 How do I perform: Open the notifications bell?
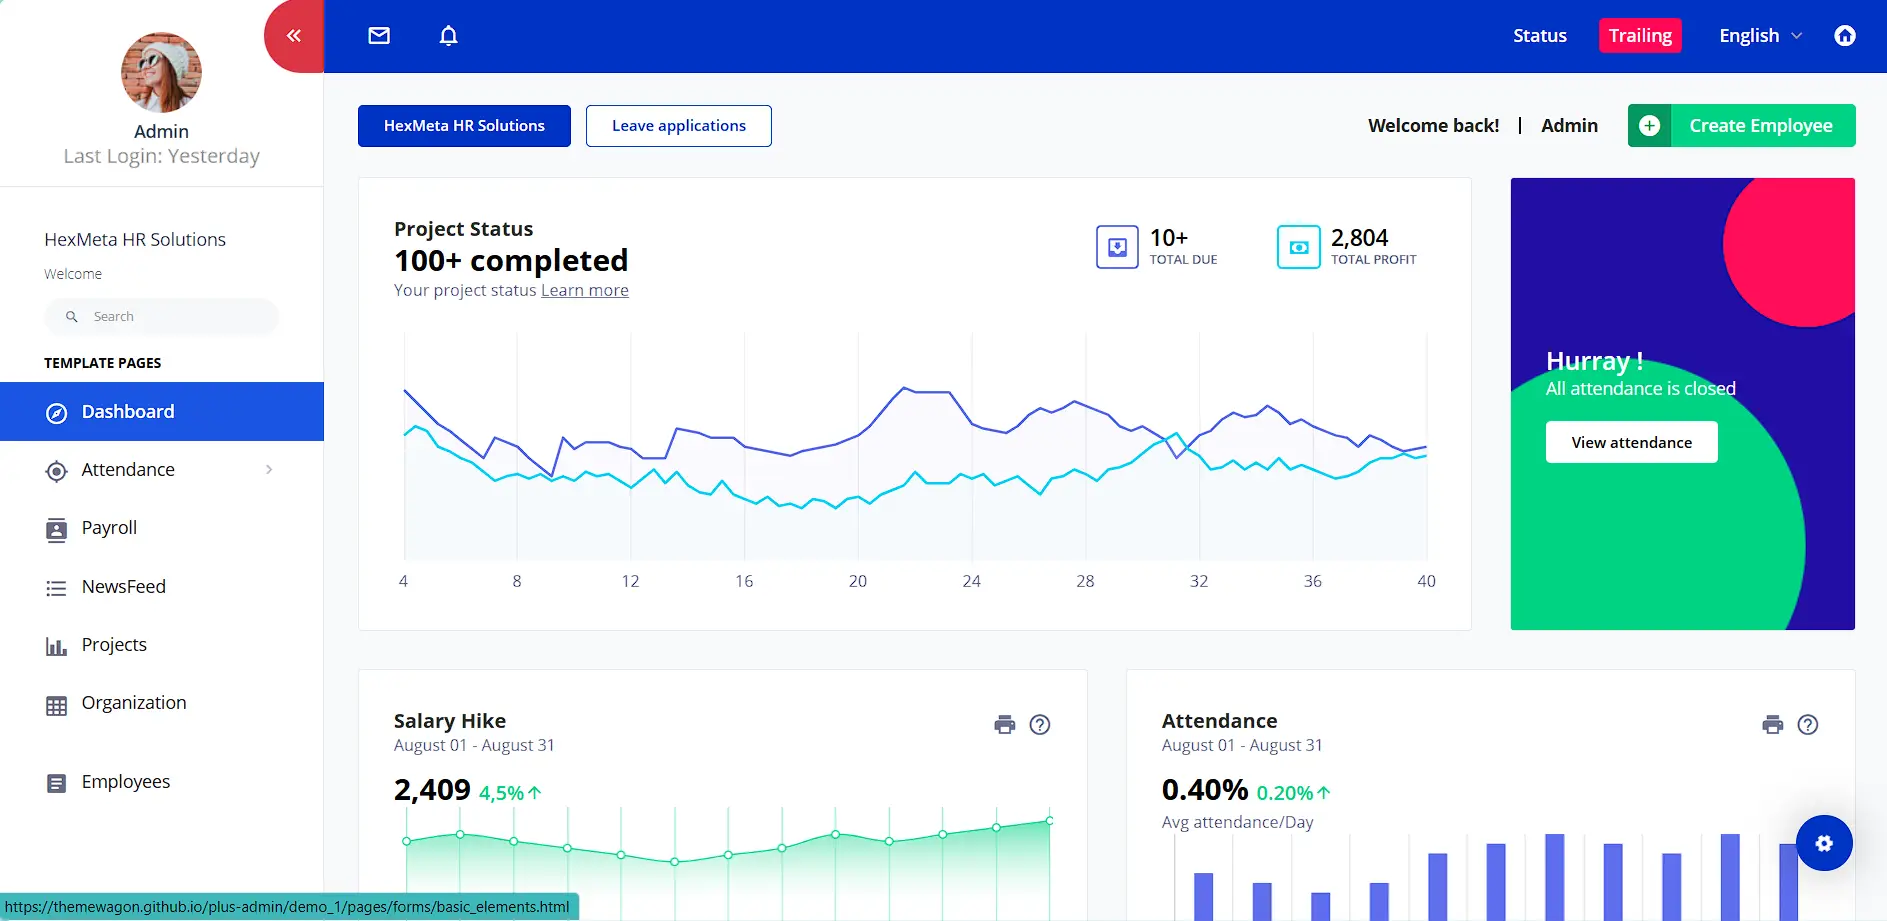tap(448, 36)
